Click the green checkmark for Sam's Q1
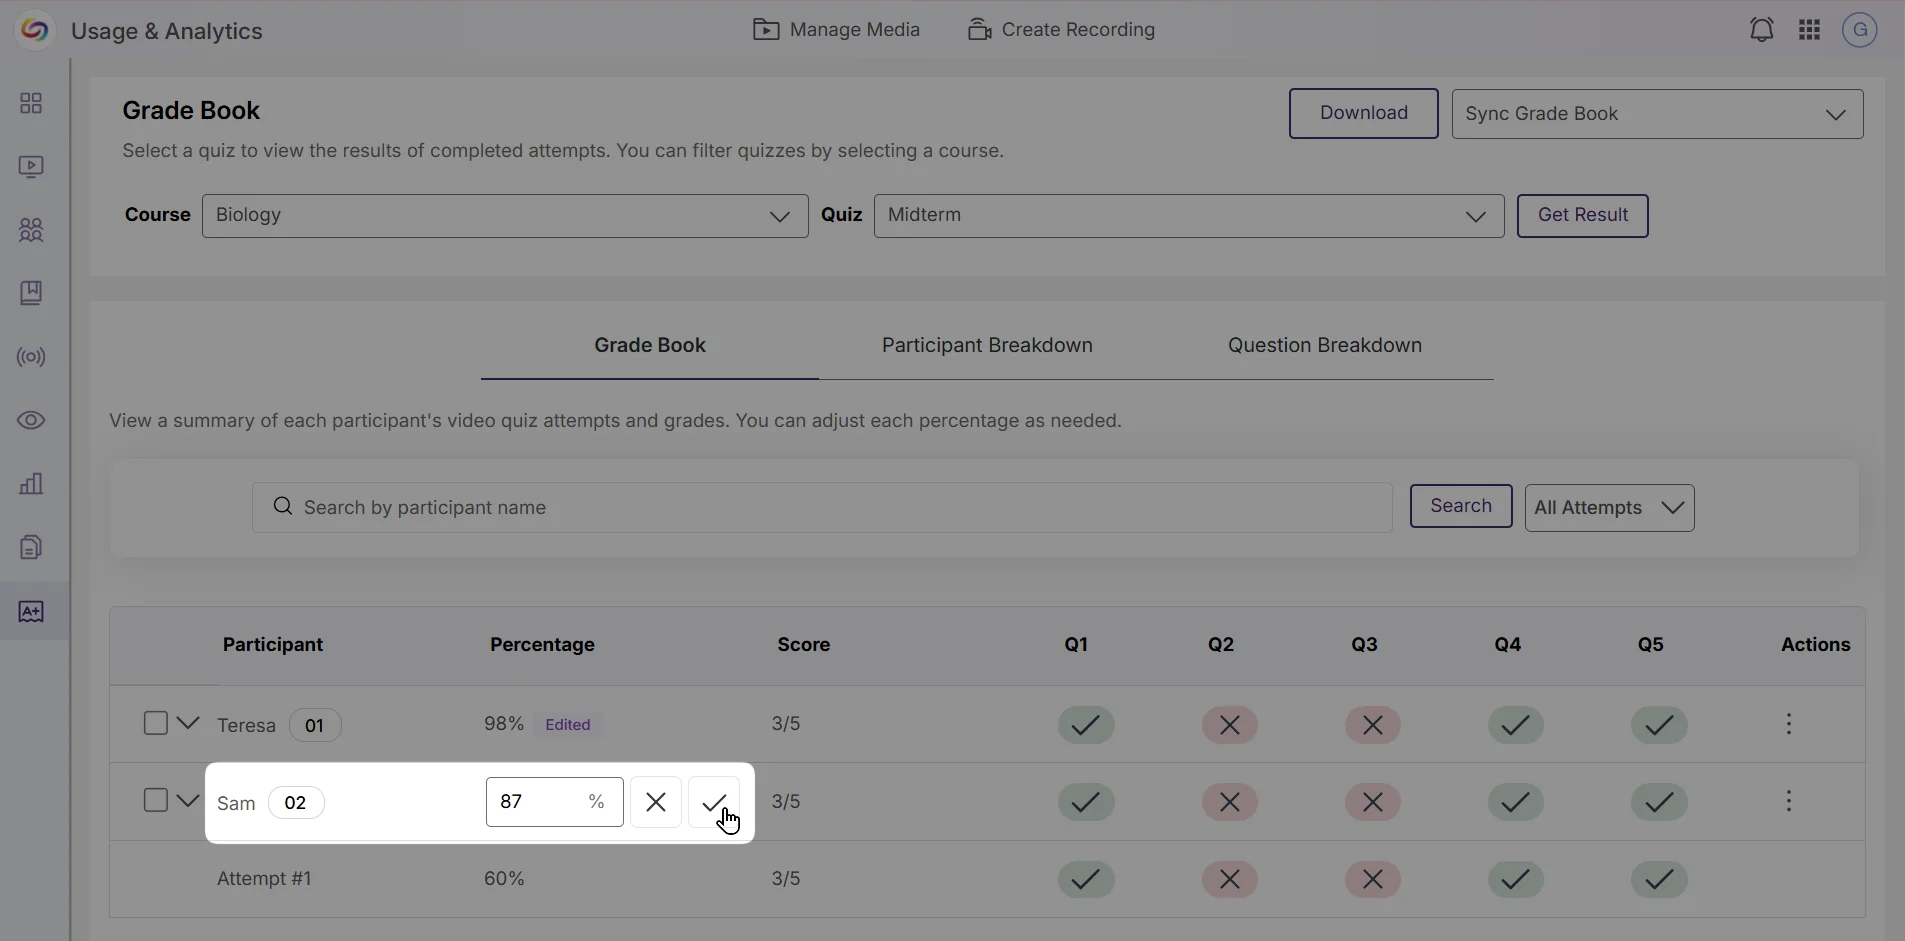The width and height of the screenshot is (1905, 941). pos(1084,802)
